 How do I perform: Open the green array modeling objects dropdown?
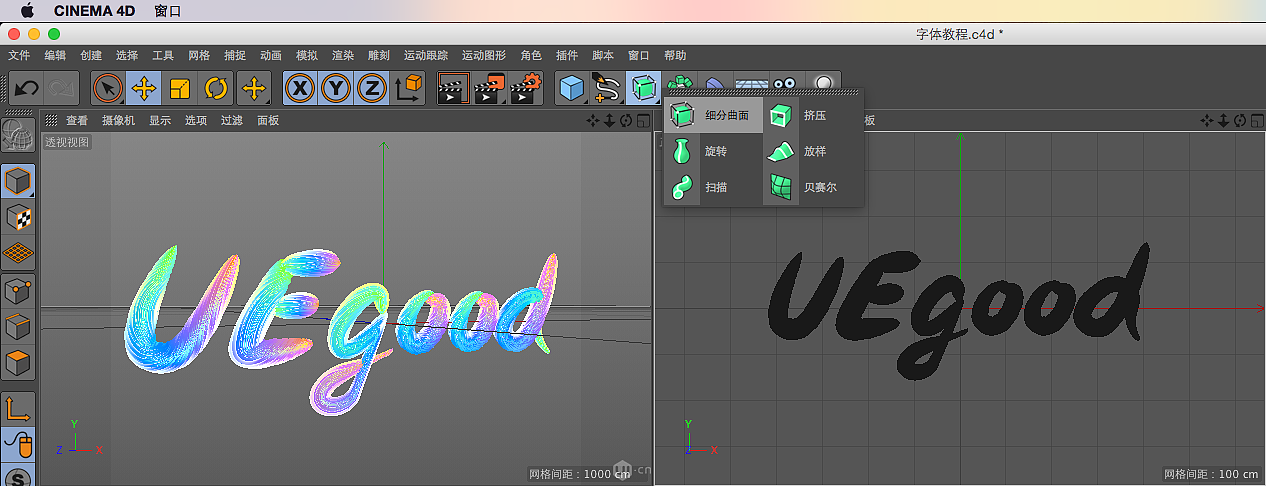point(680,82)
